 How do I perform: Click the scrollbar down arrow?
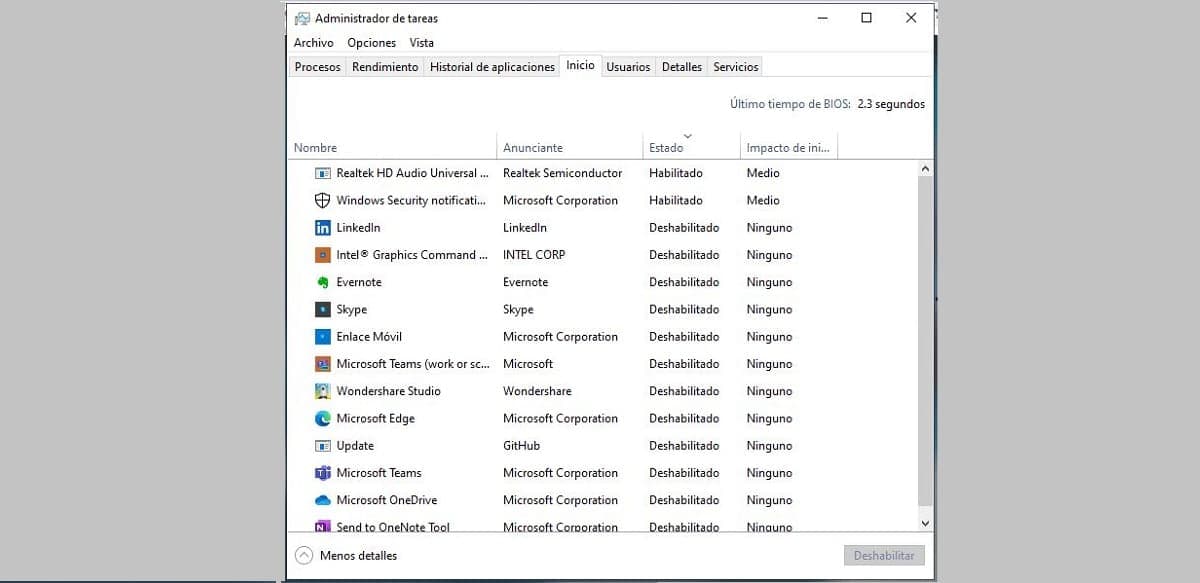pos(924,522)
